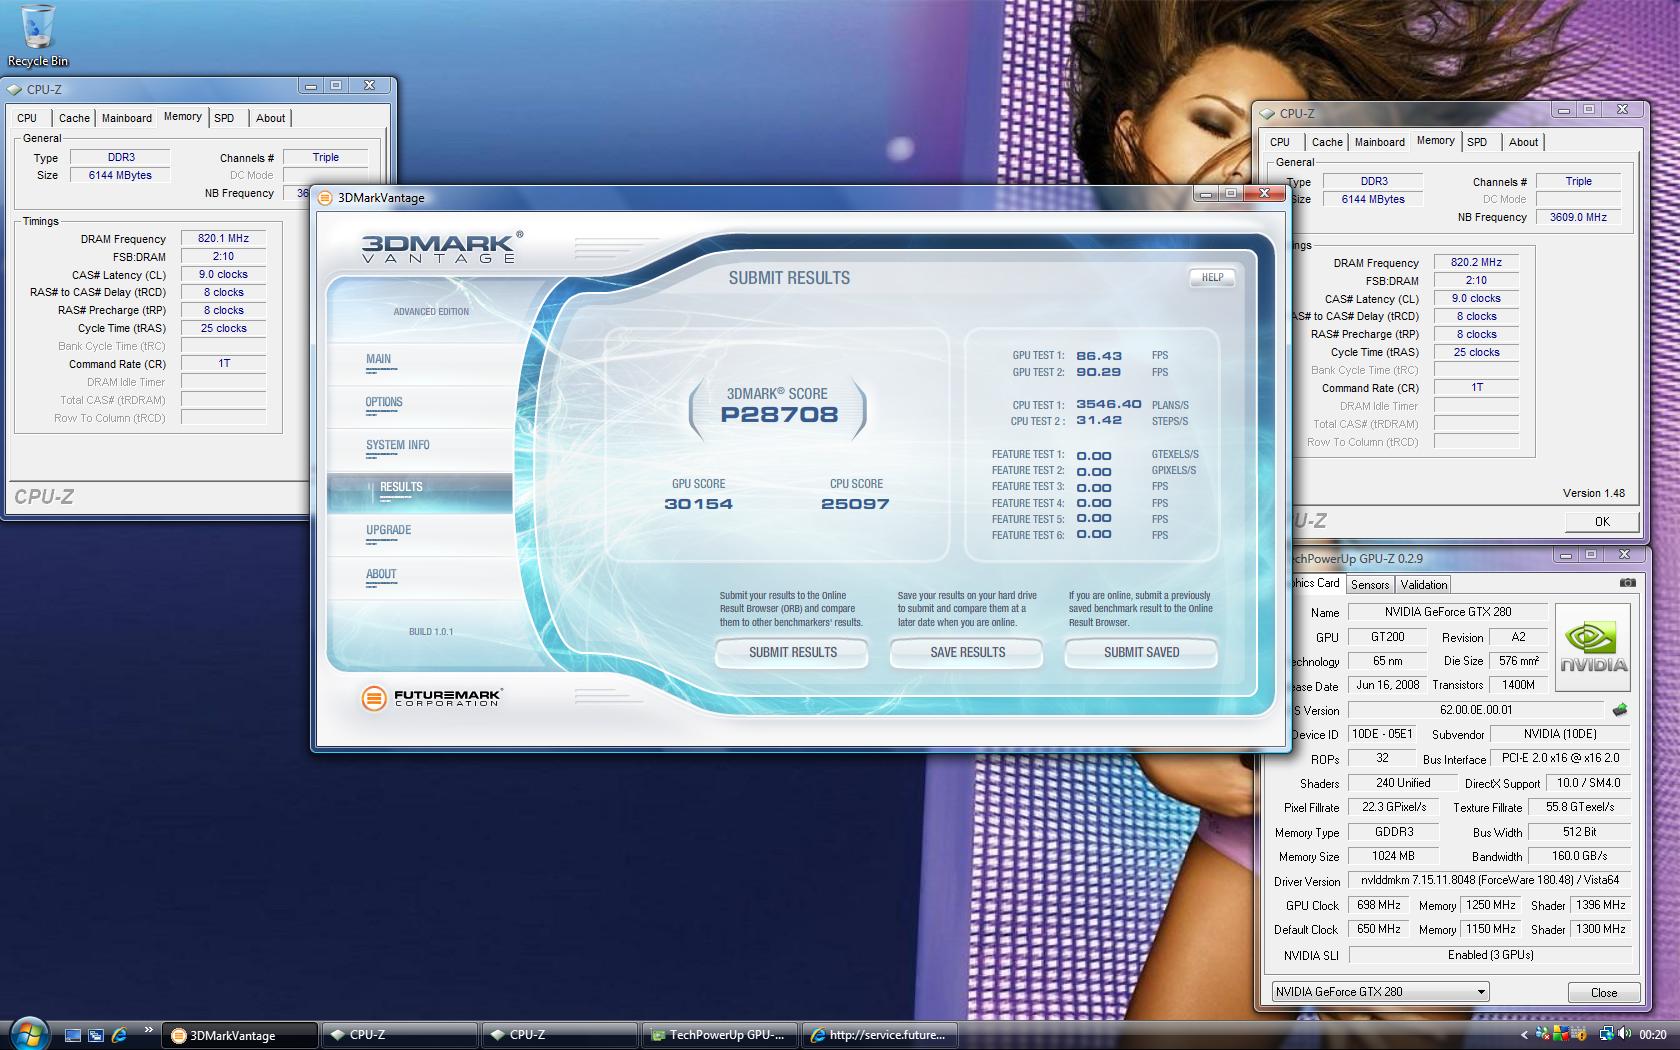
Task: Click the SAVE RESULTS button
Action: tap(967, 652)
